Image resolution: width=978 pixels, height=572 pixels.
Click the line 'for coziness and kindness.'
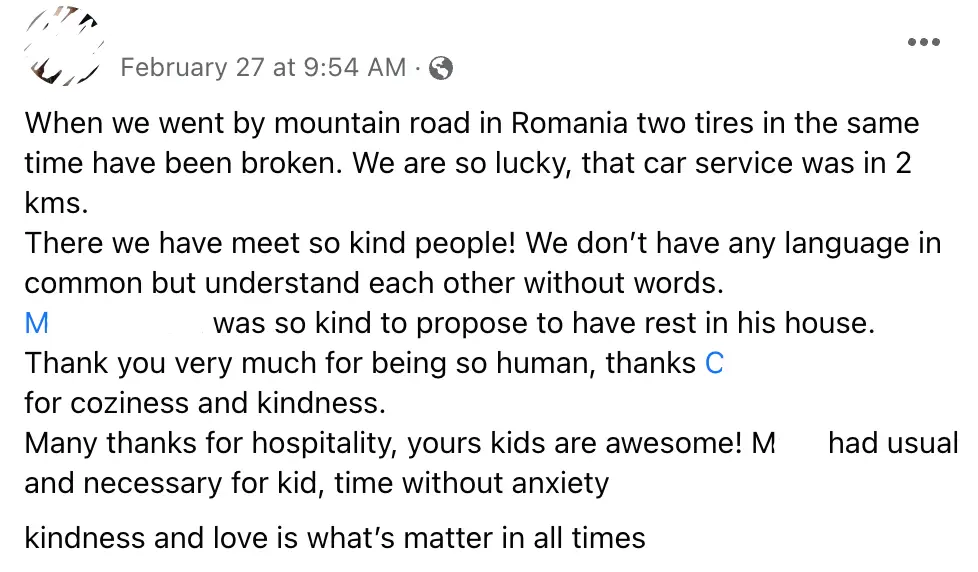click(204, 403)
